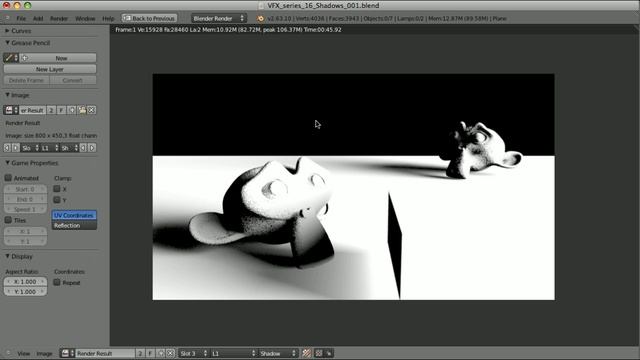Open the Help menu
The height and width of the screenshot is (360, 640).
click(x=108, y=18)
